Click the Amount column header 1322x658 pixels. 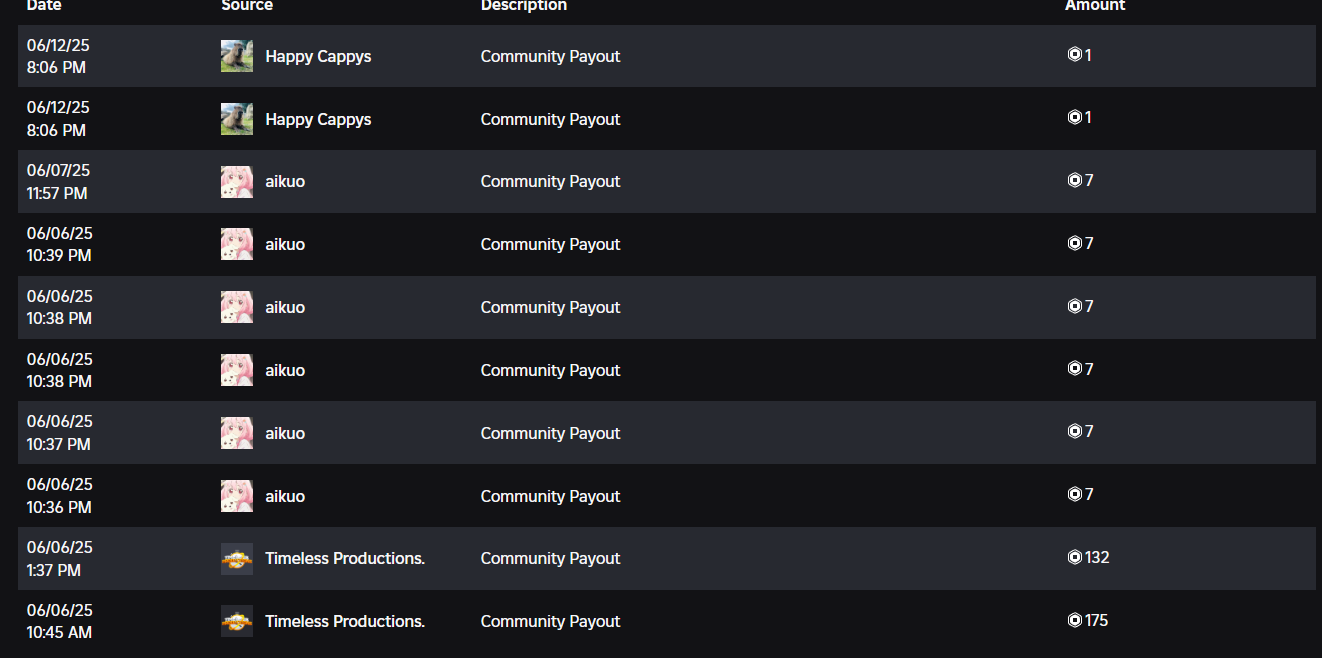pos(1095,6)
